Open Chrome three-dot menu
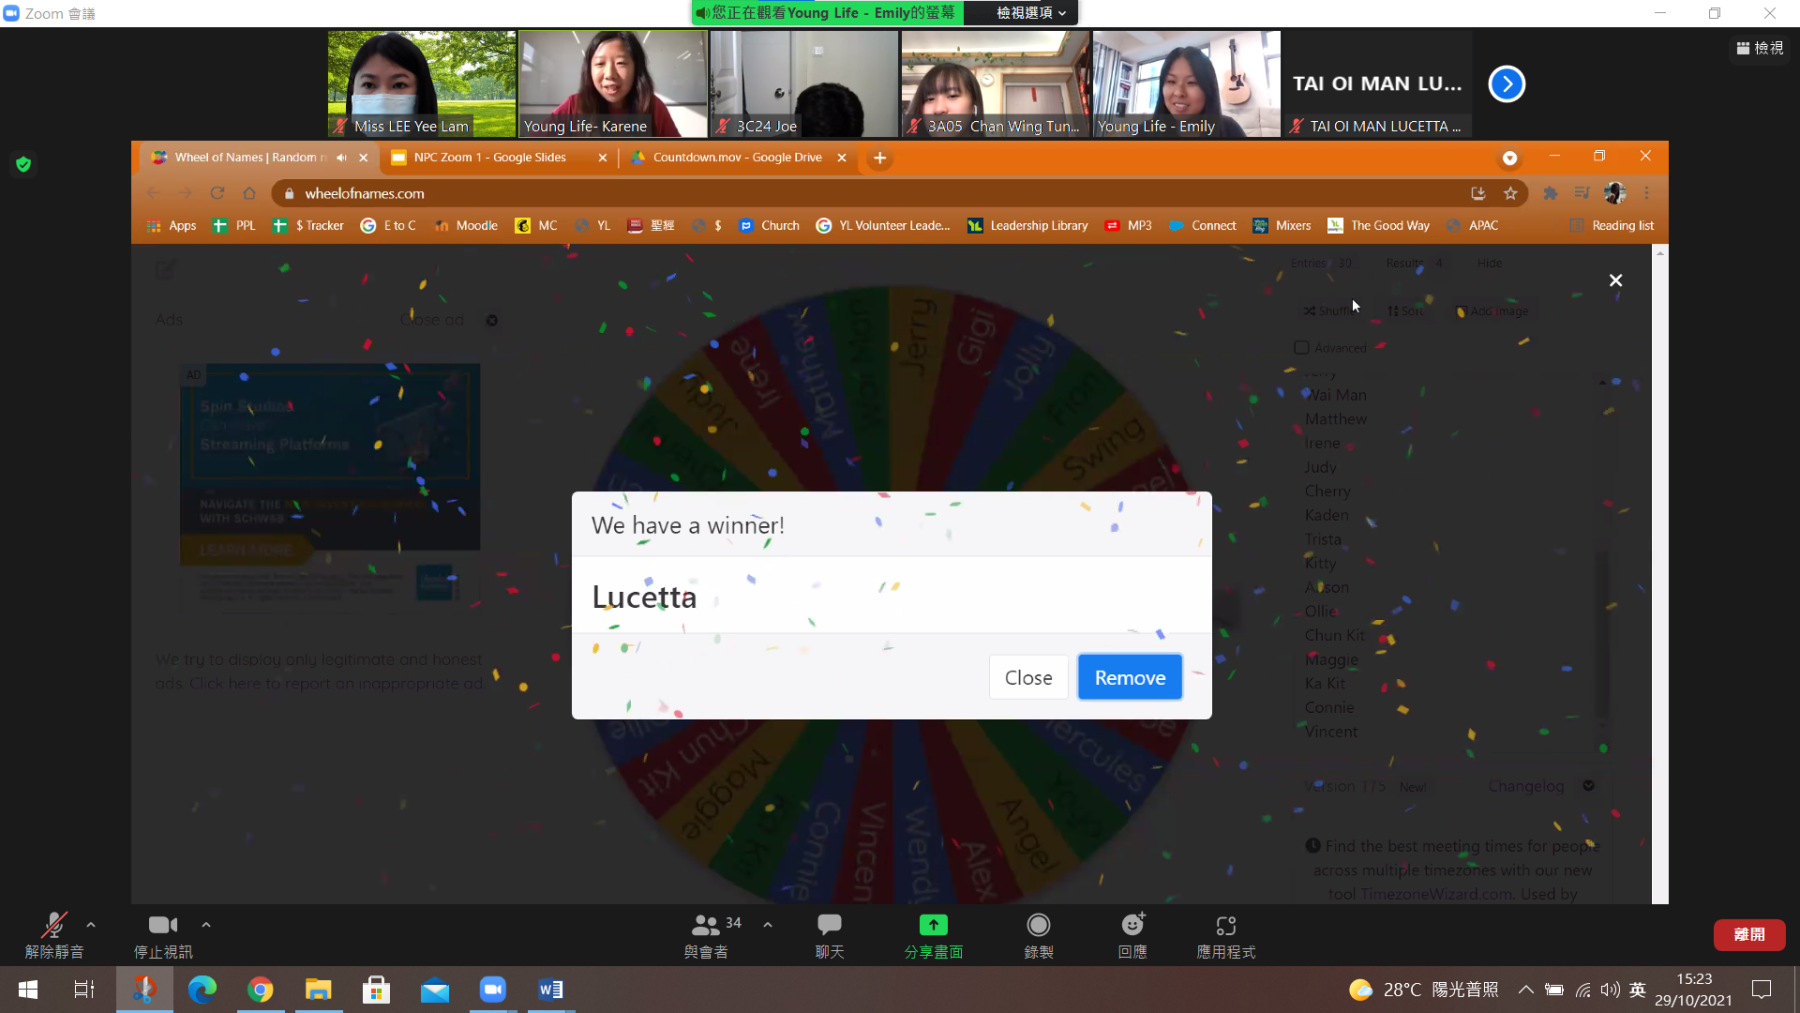This screenshot has height=1013, width=1800. point(1647,193)
